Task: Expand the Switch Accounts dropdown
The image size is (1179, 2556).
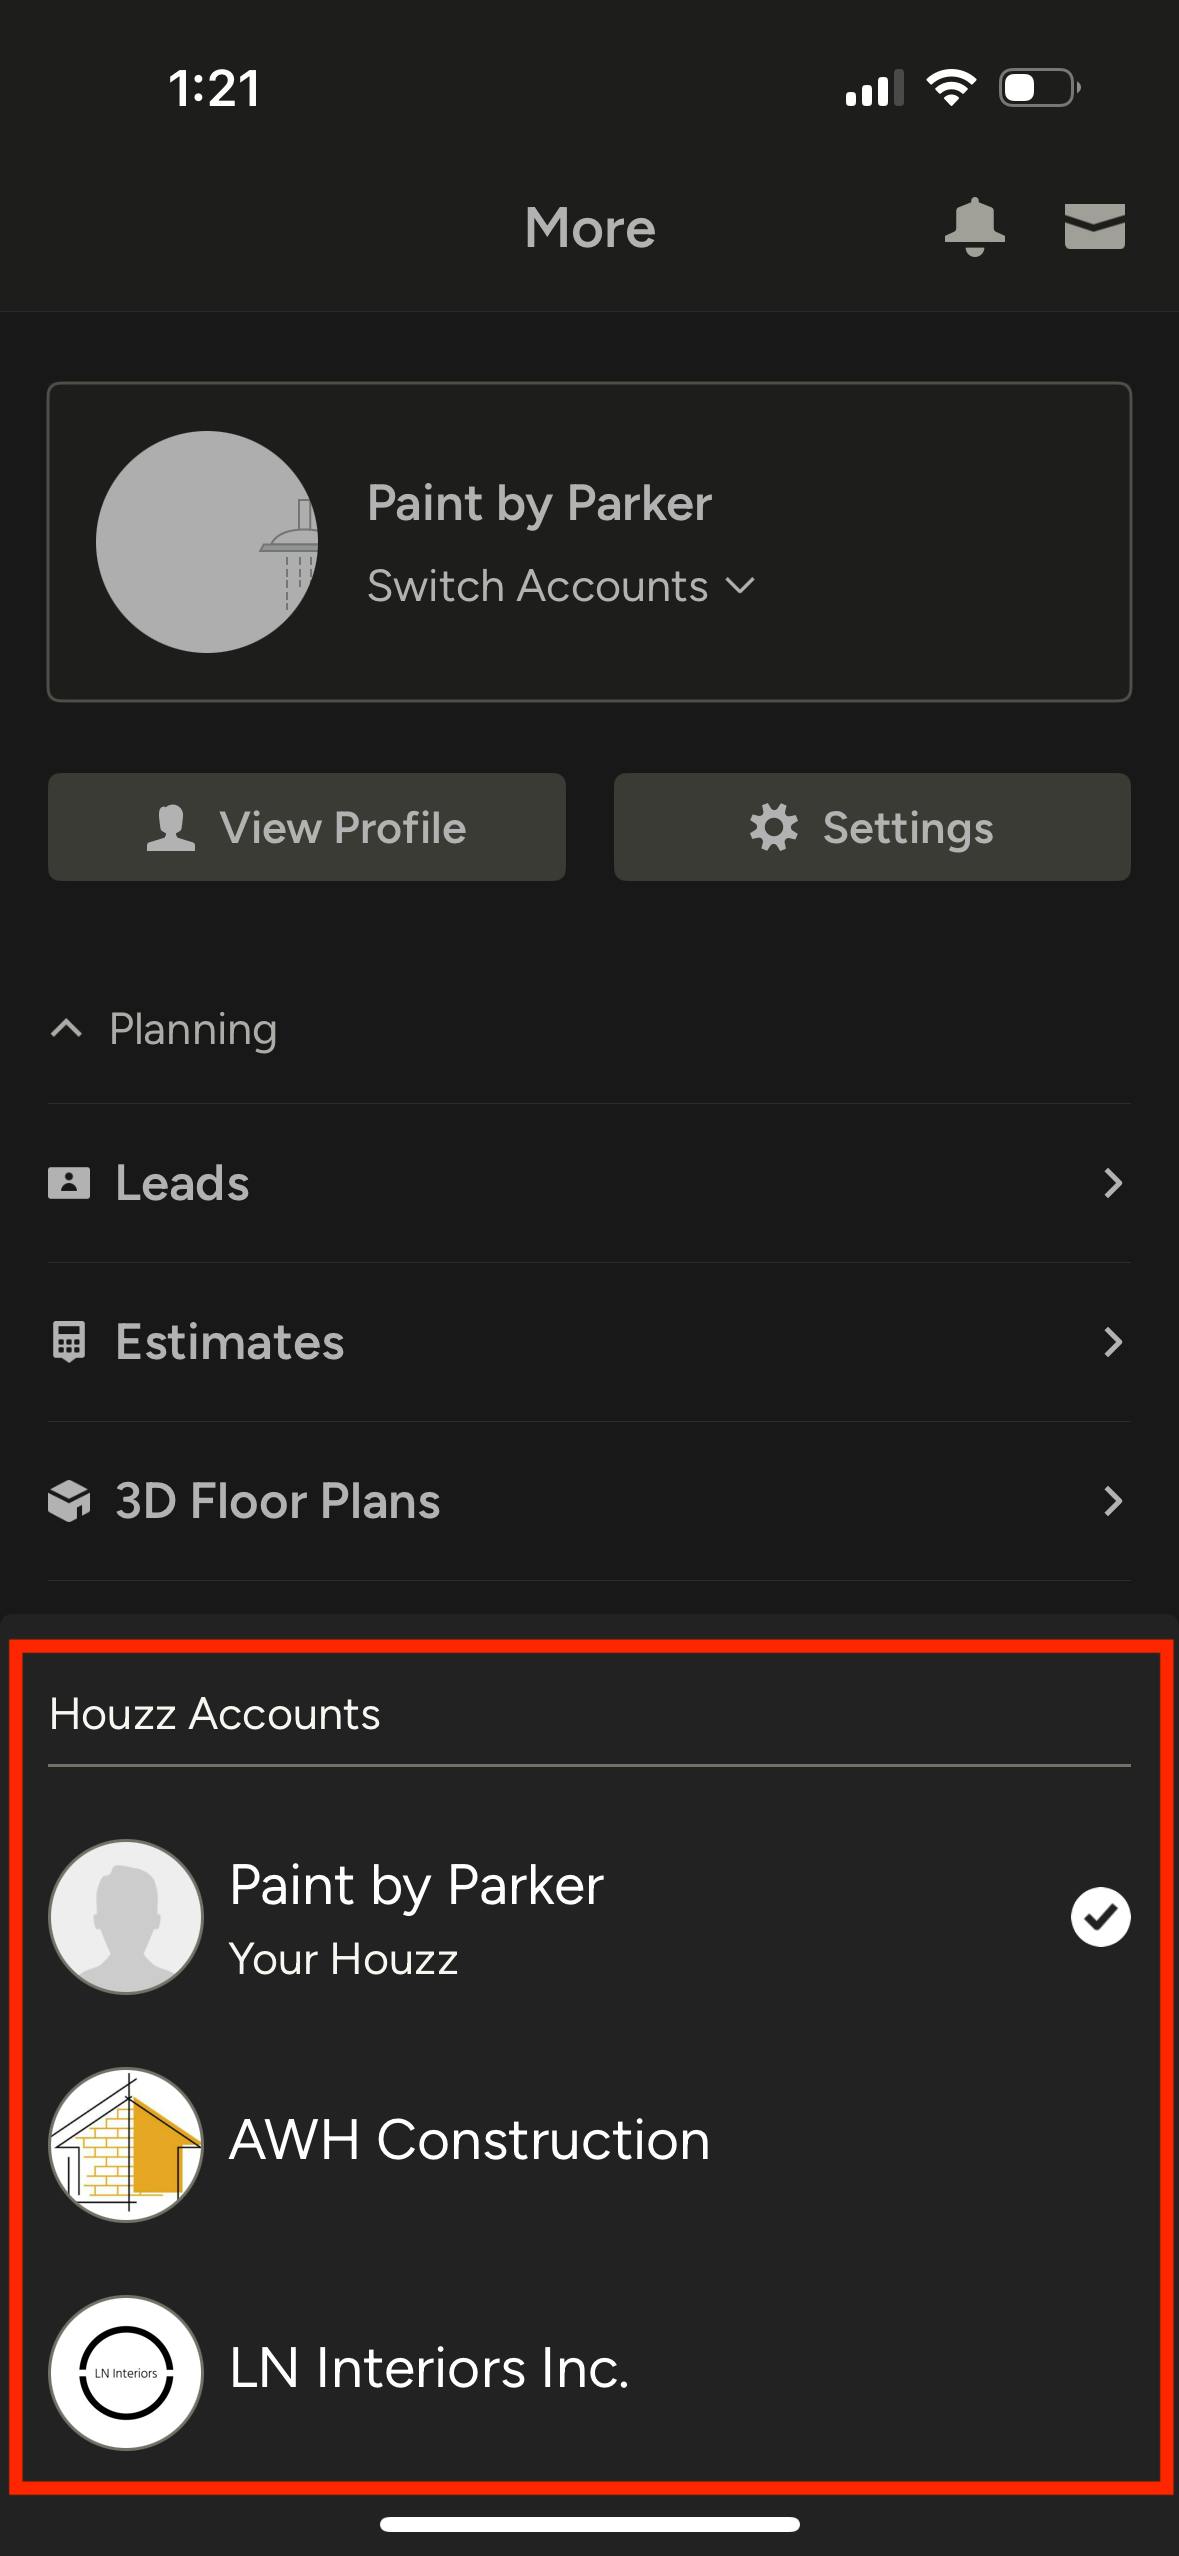Action: (x=560, y=586)
